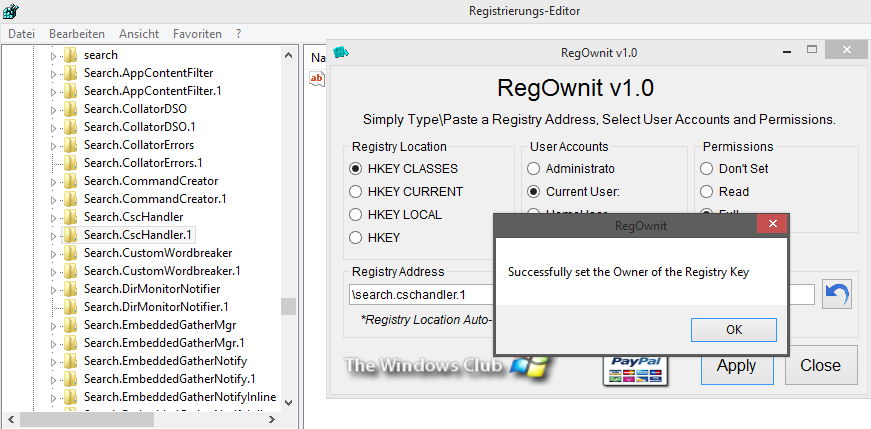
Task: Click folder icon of Search.DirMonitorNotifier
Action: 70,289
